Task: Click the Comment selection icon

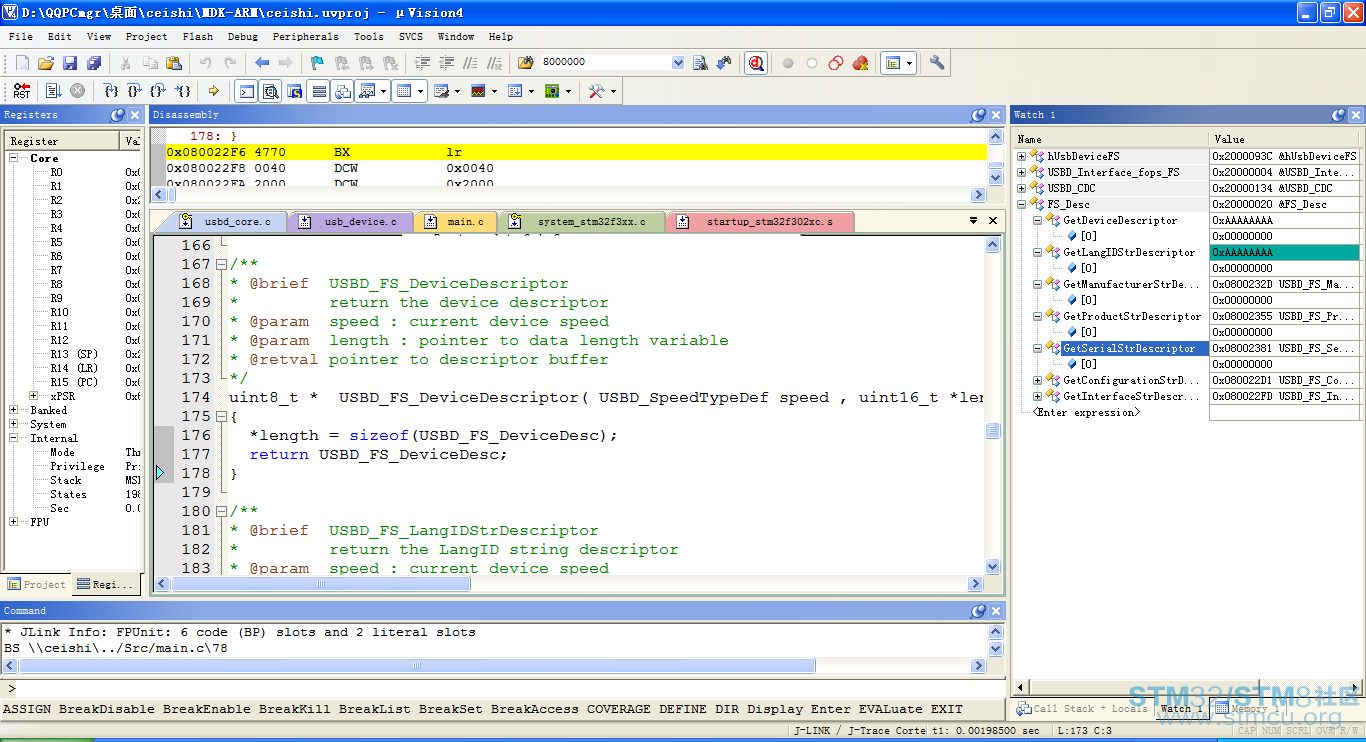Action: coord(470,63)
